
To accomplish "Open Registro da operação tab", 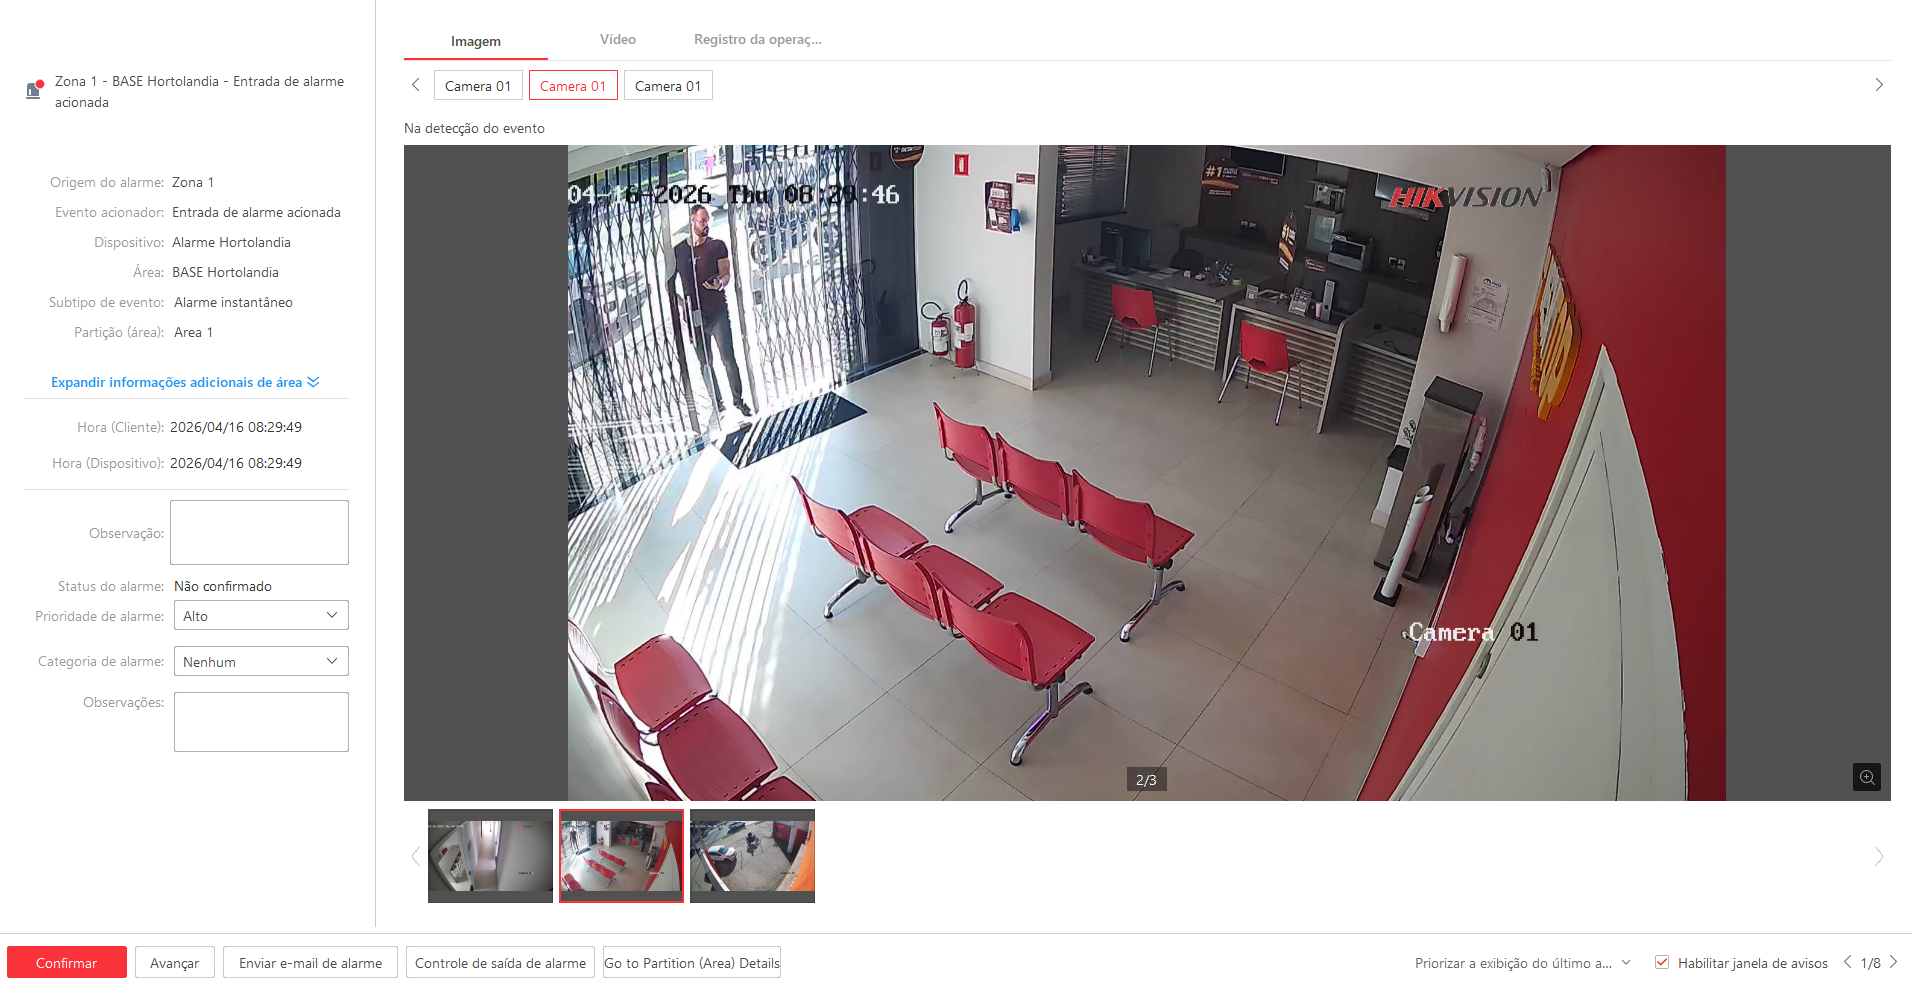I will point(757,40).
